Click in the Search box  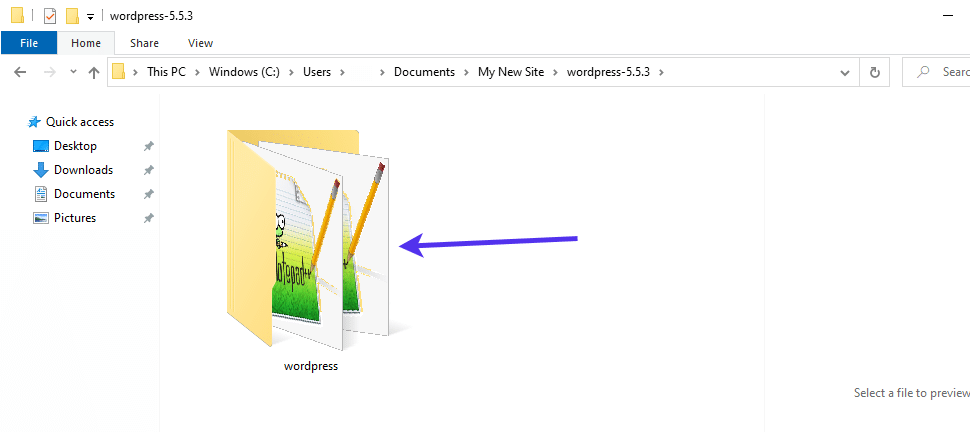coord(950,72)
